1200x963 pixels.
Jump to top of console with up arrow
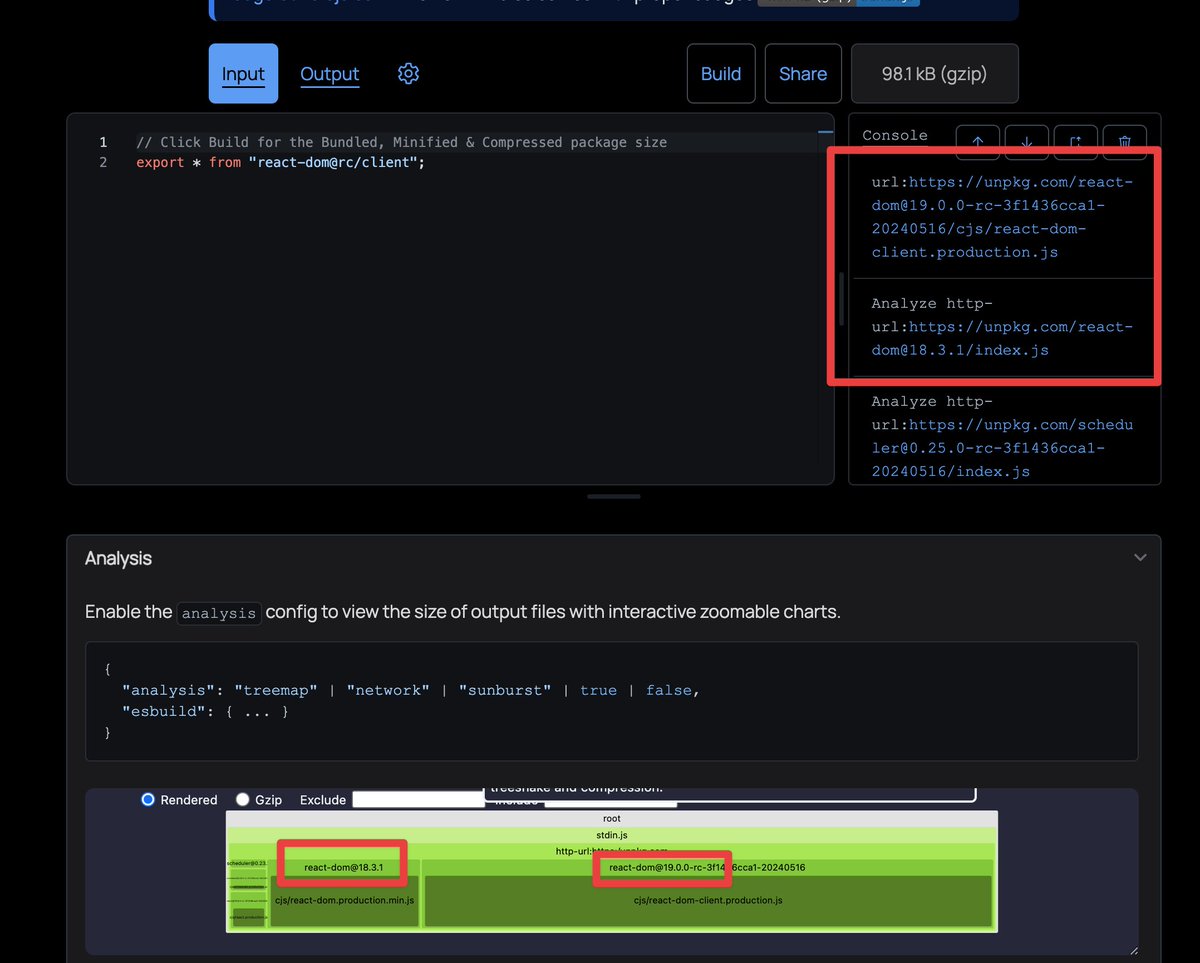tap(978, 143)
